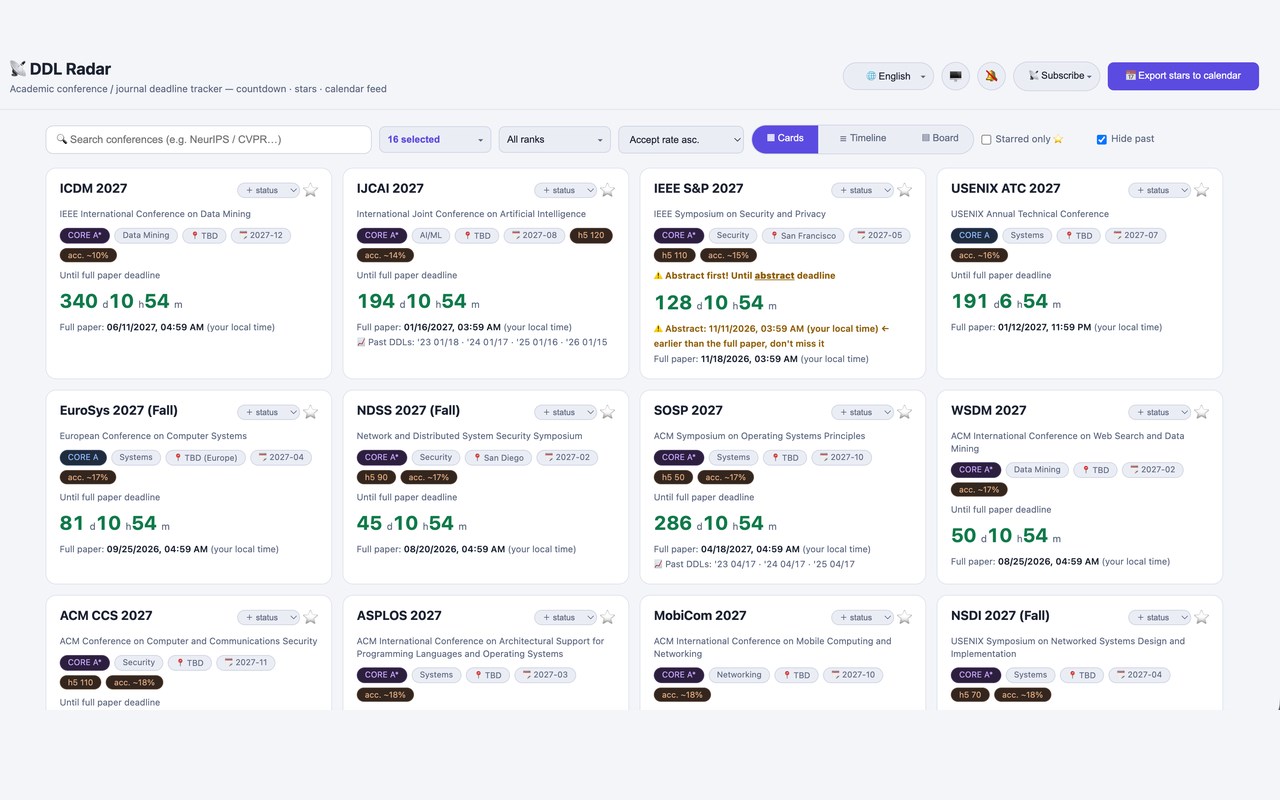Star the SOSP 2027 conference
1280x800 pixels.
click(x=904, y=412)
